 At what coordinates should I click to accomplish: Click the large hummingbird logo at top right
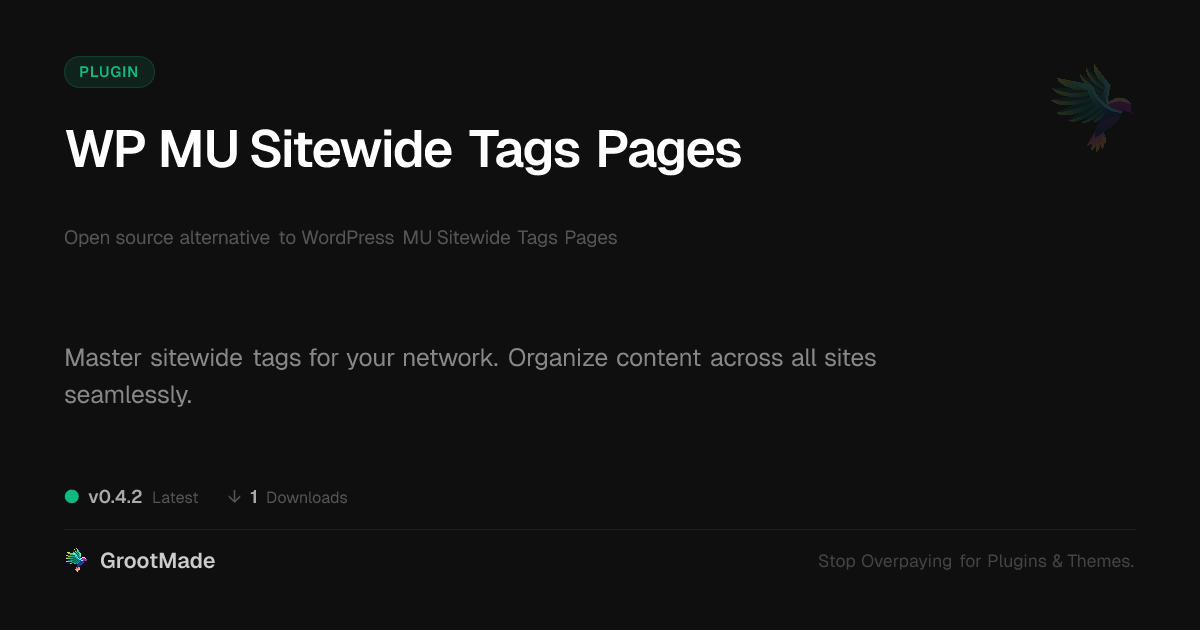(x=1091, y=108)
